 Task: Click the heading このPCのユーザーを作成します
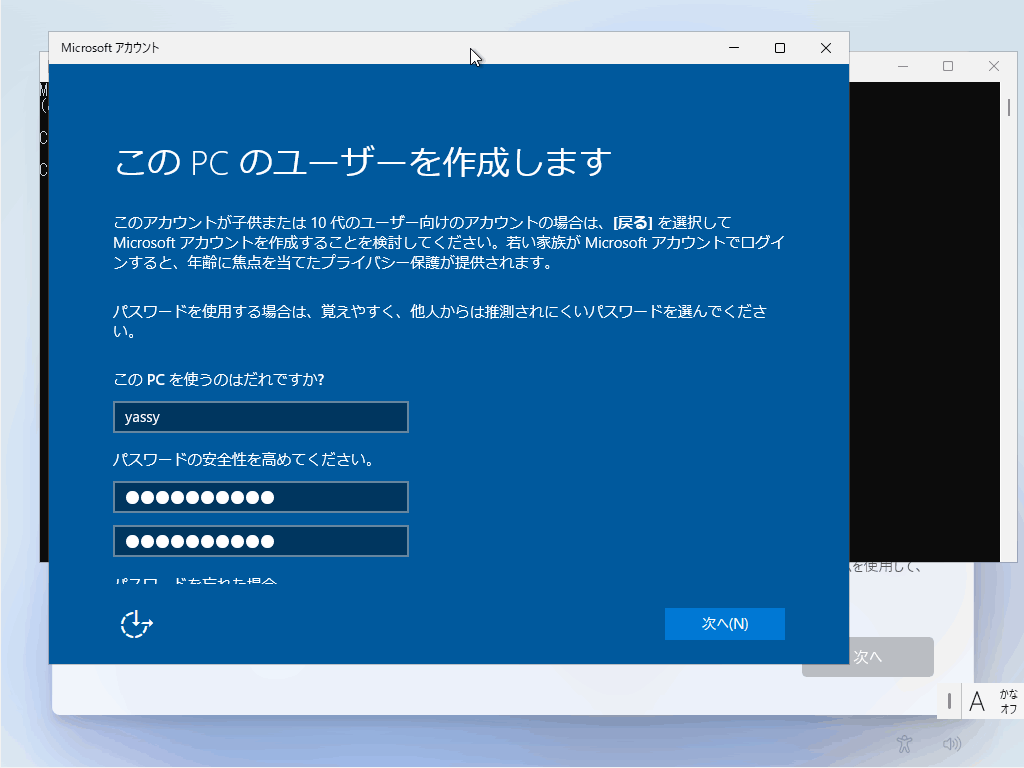tap(363, 162)
